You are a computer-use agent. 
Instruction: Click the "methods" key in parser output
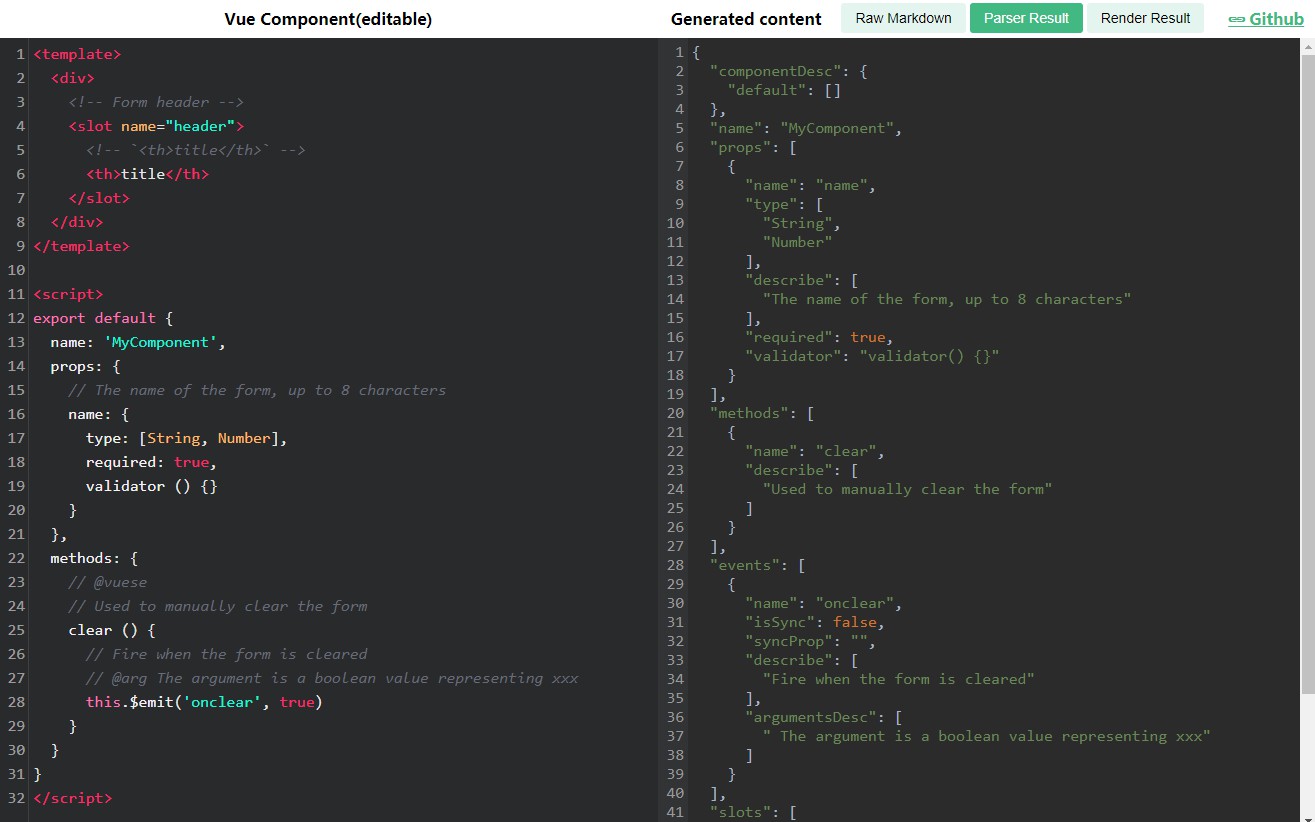[x=745, y=413]
